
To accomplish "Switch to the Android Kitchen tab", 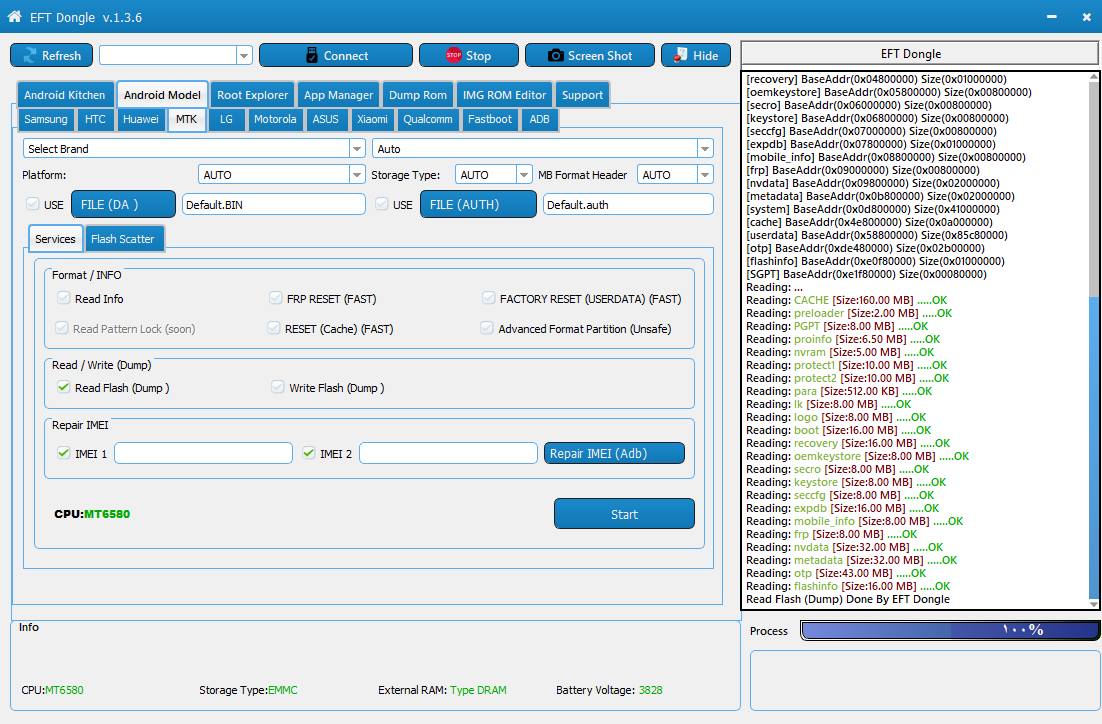I will [x=65, y=95].
